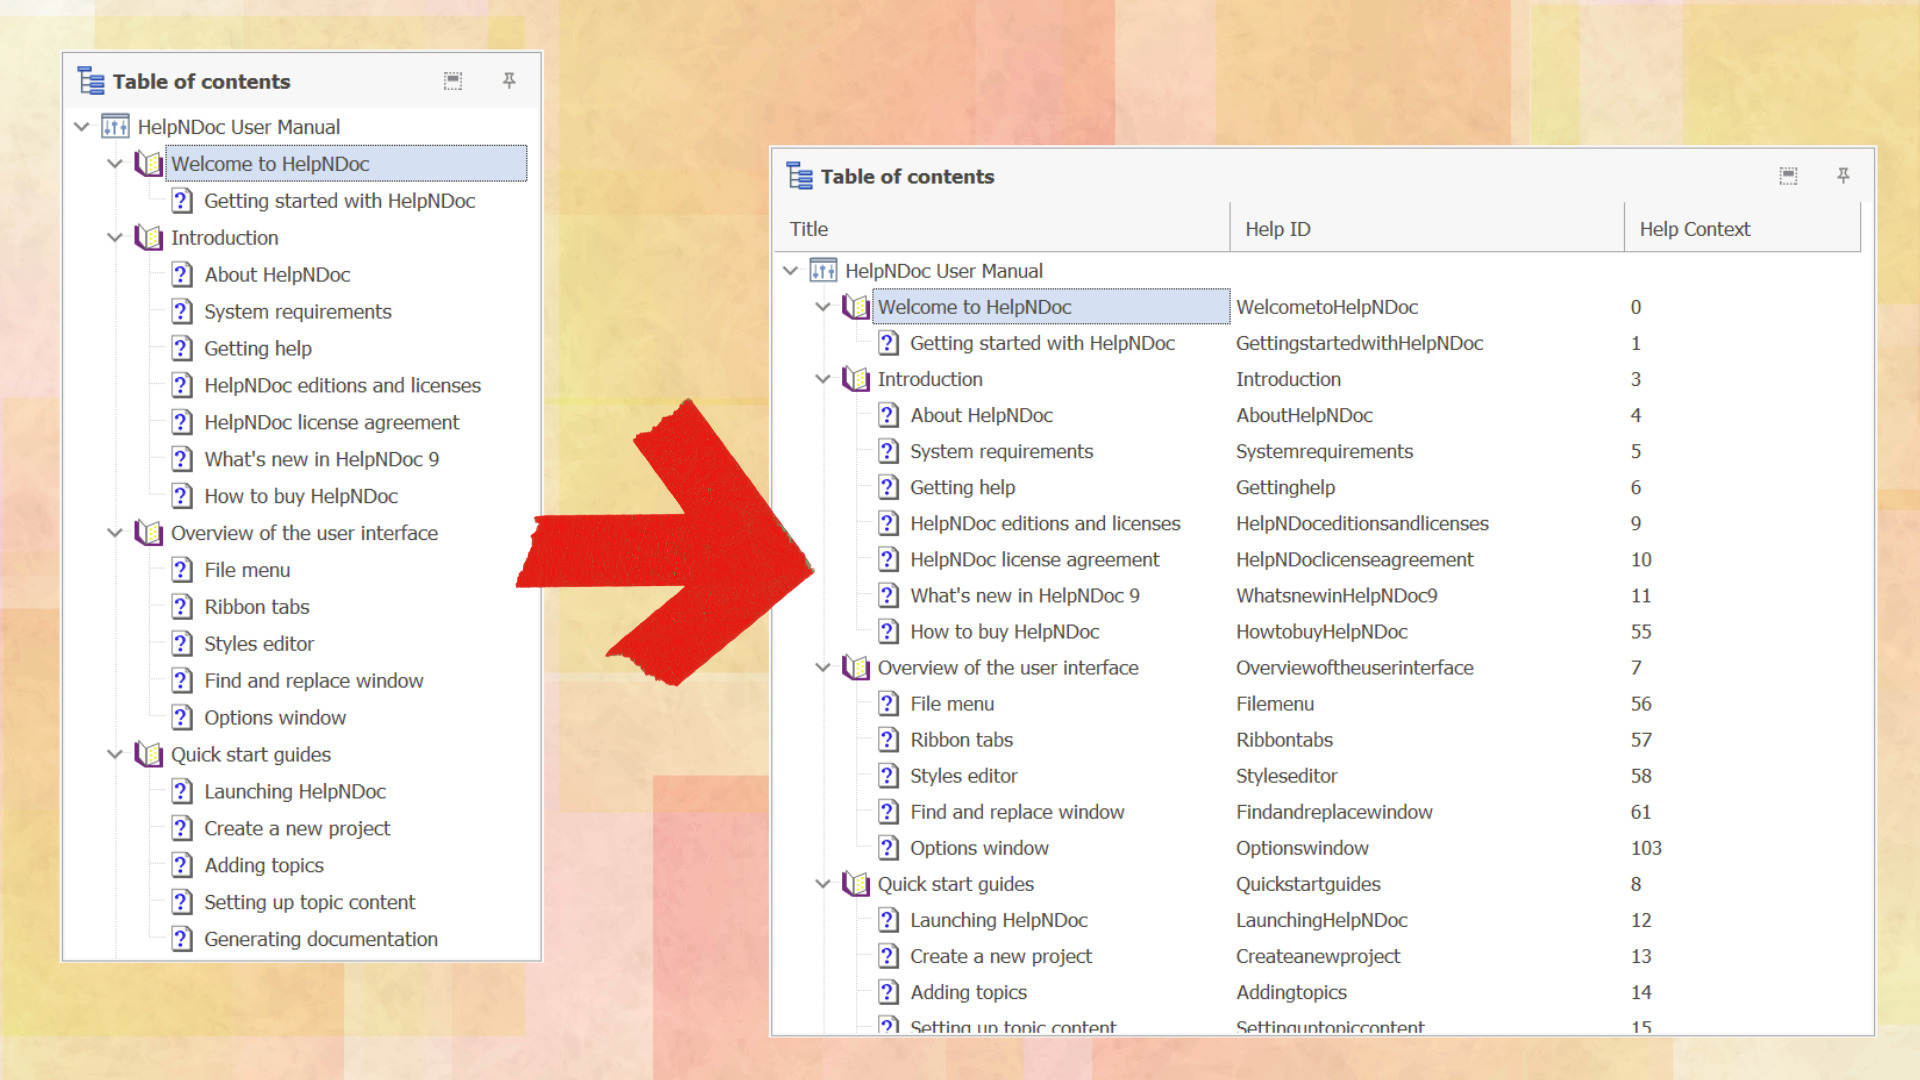The height and width of the screenshot is (1080, 1920).
Task: Click the Overviewoftheuserinterface Help ID cell
Action: pyautogui.click(x=1355, y=667)
